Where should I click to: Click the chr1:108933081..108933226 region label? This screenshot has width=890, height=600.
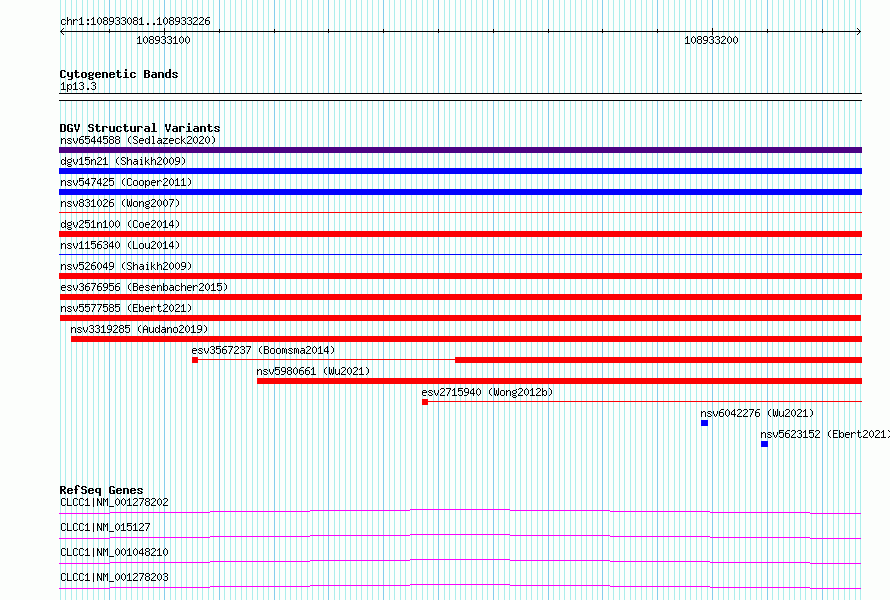tap(135, 22)
